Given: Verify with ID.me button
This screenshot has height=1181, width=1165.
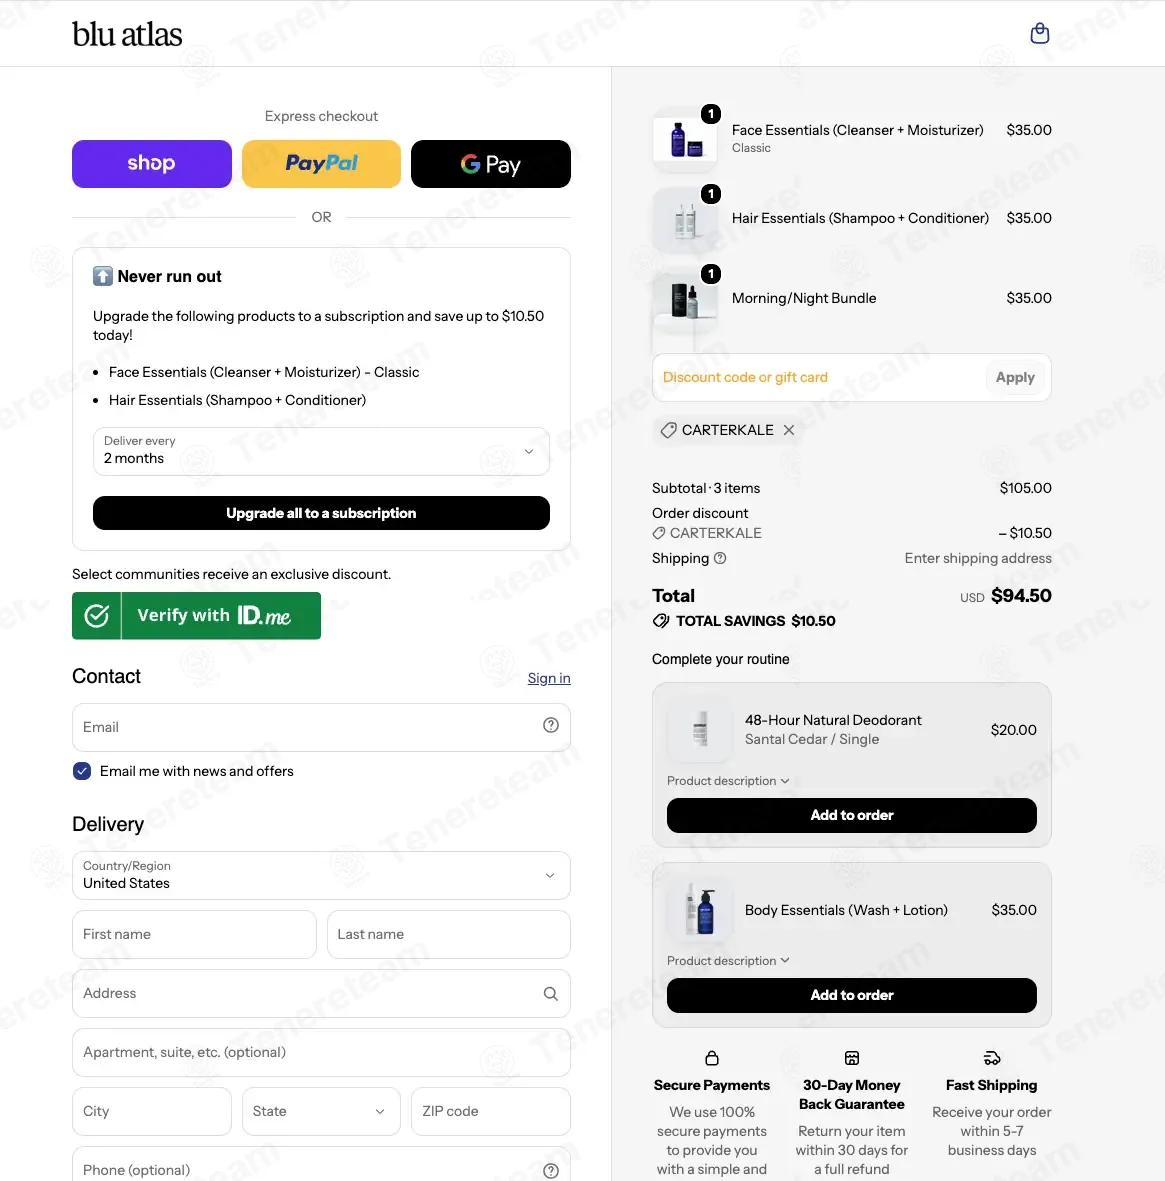Looking at the screenshot, I should [197, 616].
